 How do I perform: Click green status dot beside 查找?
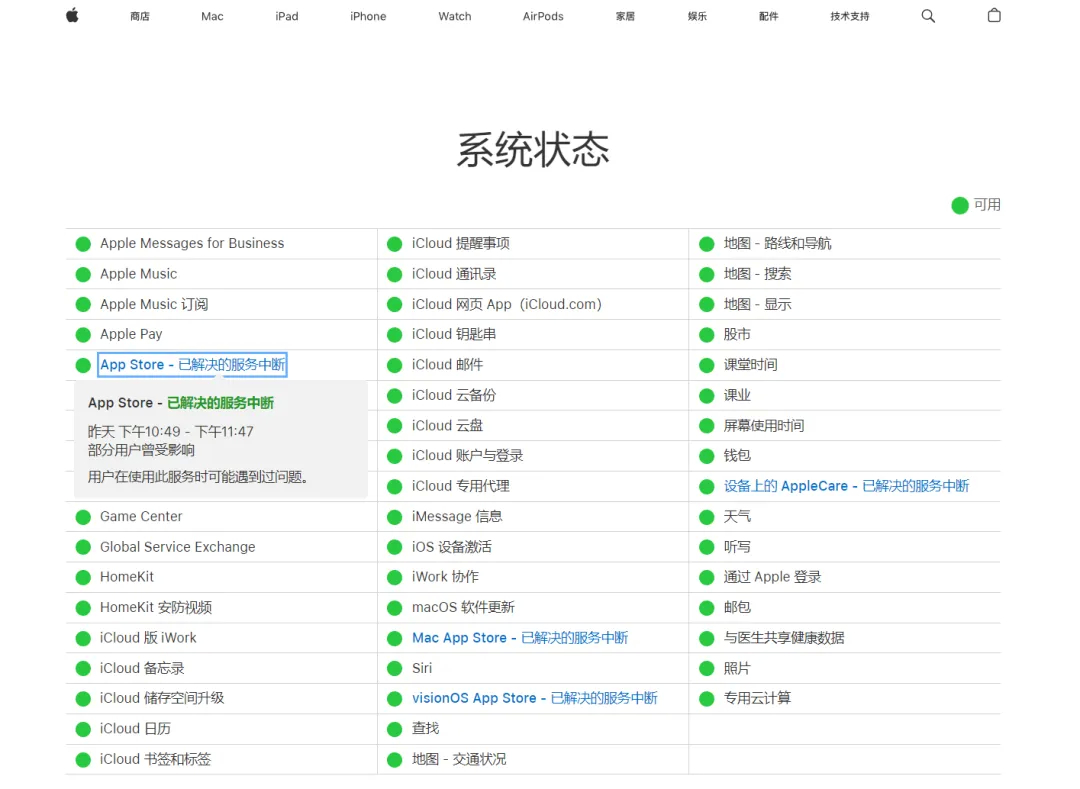coord(395,729)
